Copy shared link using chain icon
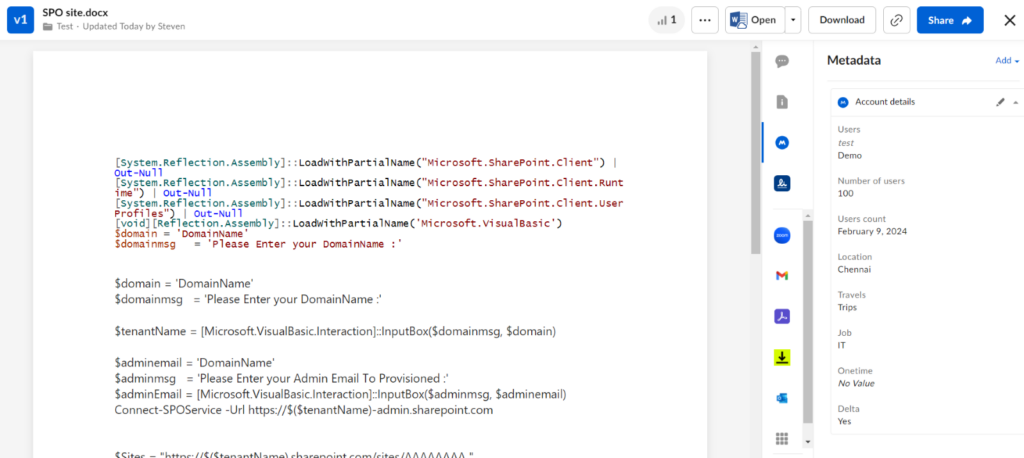 click(897, 20)
